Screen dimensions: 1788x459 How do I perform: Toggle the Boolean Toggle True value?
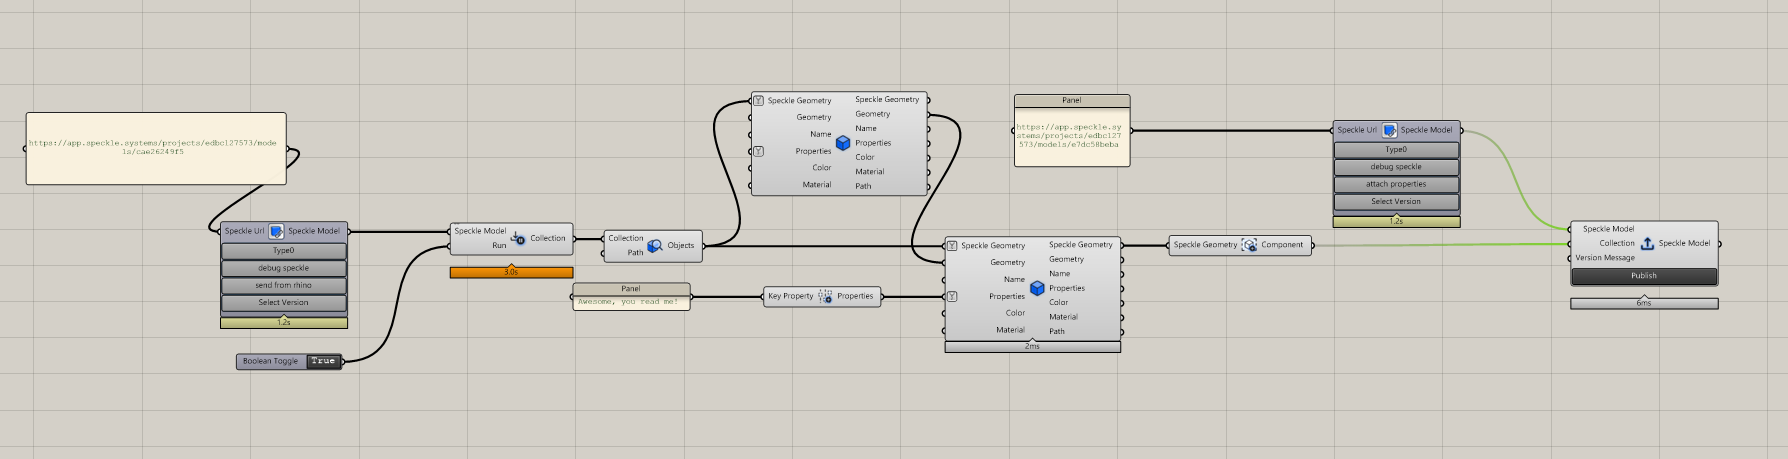(x=323, y=361)
